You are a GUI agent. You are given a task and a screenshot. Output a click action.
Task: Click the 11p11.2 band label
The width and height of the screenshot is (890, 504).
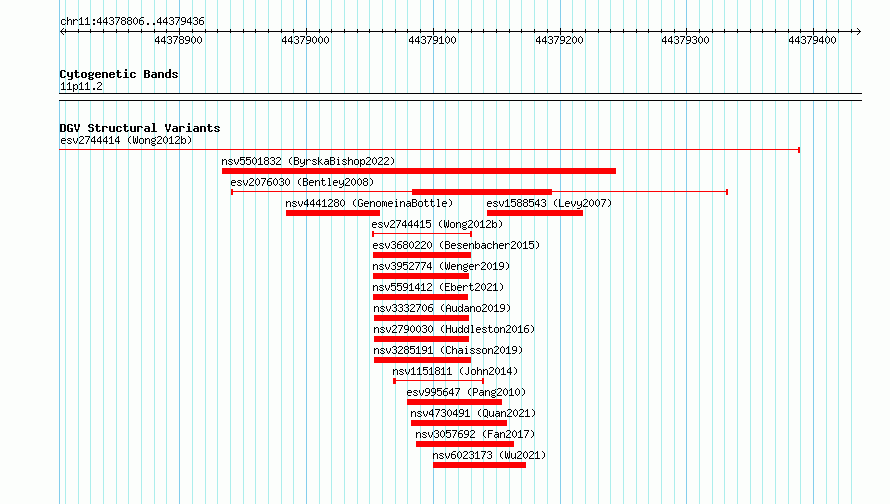point(81,86)
